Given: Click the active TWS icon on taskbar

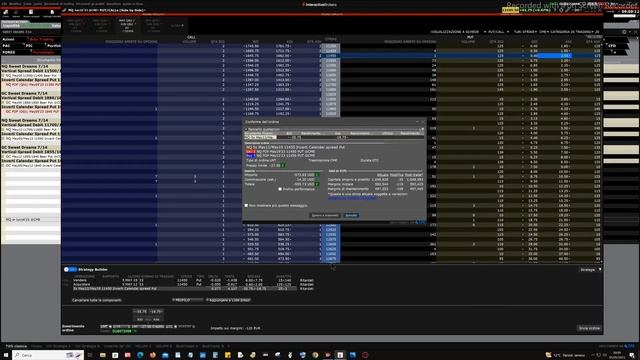Looking at the screenshot, I should [340, 355].
